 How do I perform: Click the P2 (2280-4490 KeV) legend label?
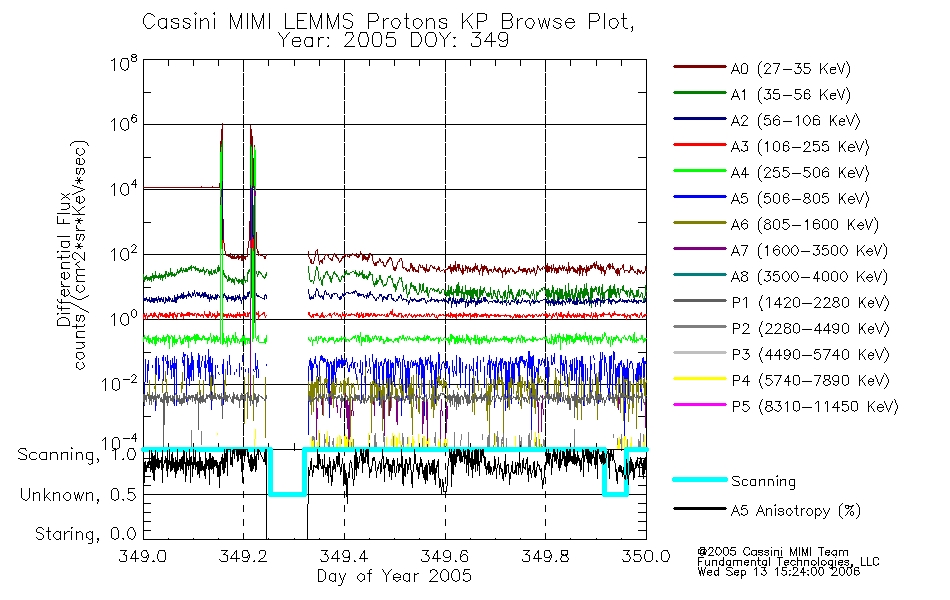pos(811,329)
